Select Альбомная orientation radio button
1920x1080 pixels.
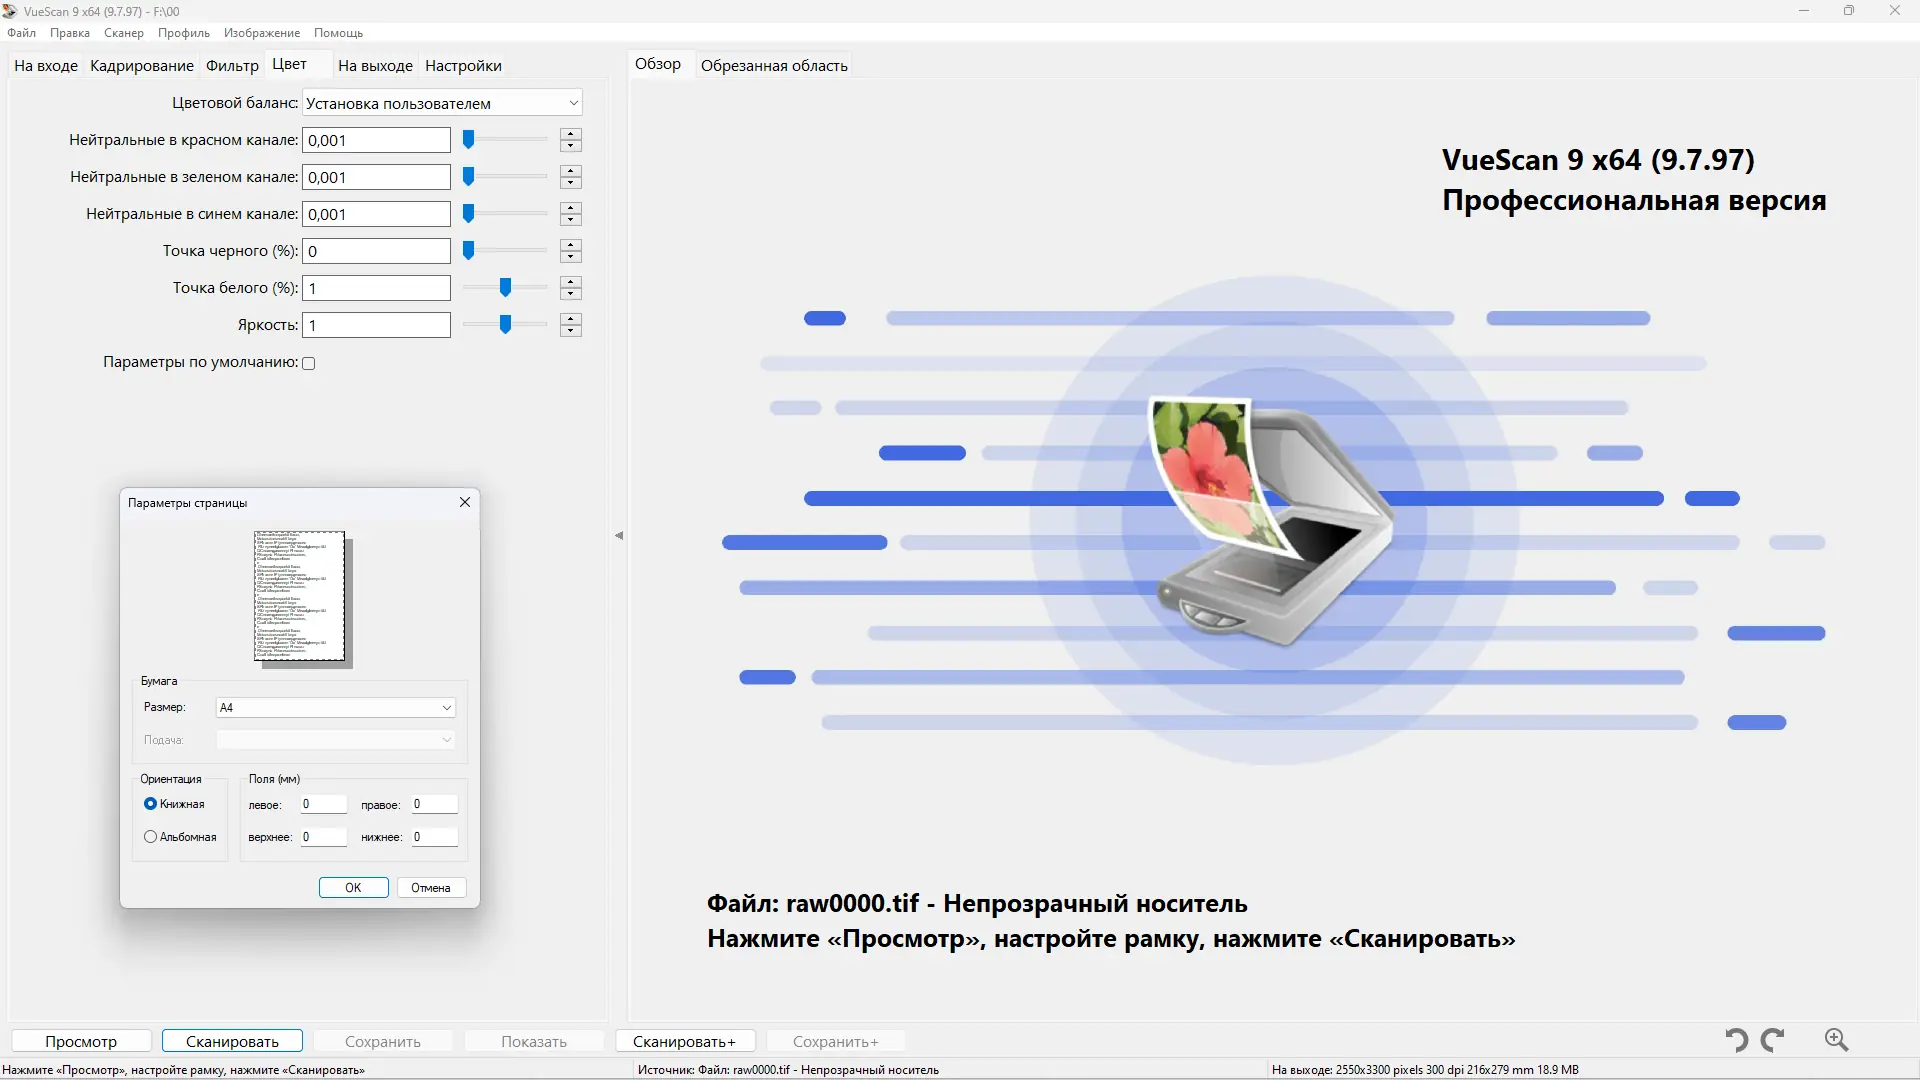[151, 837]
